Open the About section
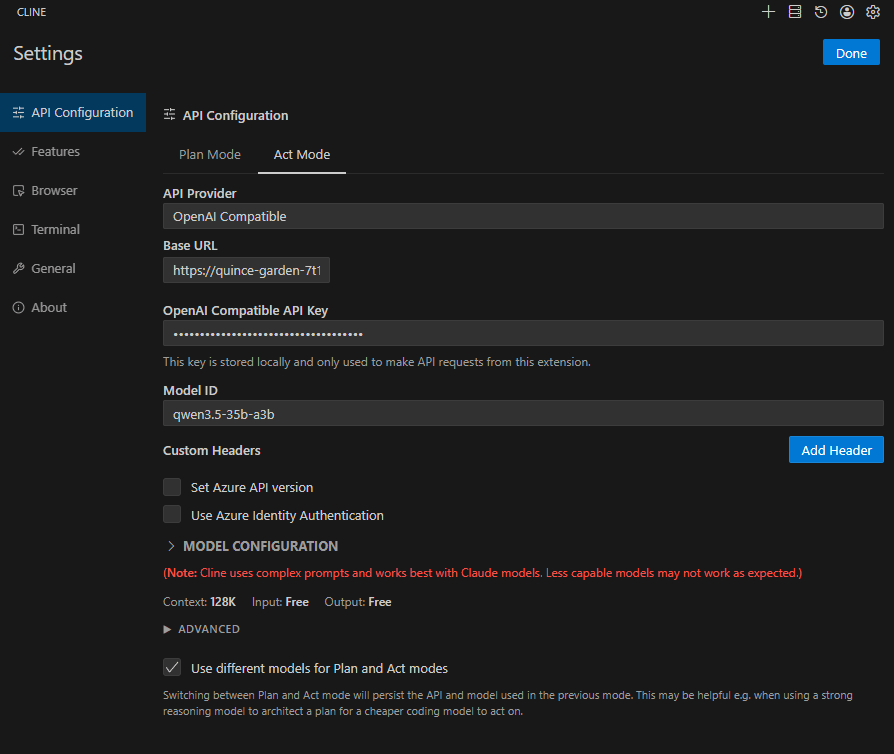894x754 pixels. (x=73, y=307)
